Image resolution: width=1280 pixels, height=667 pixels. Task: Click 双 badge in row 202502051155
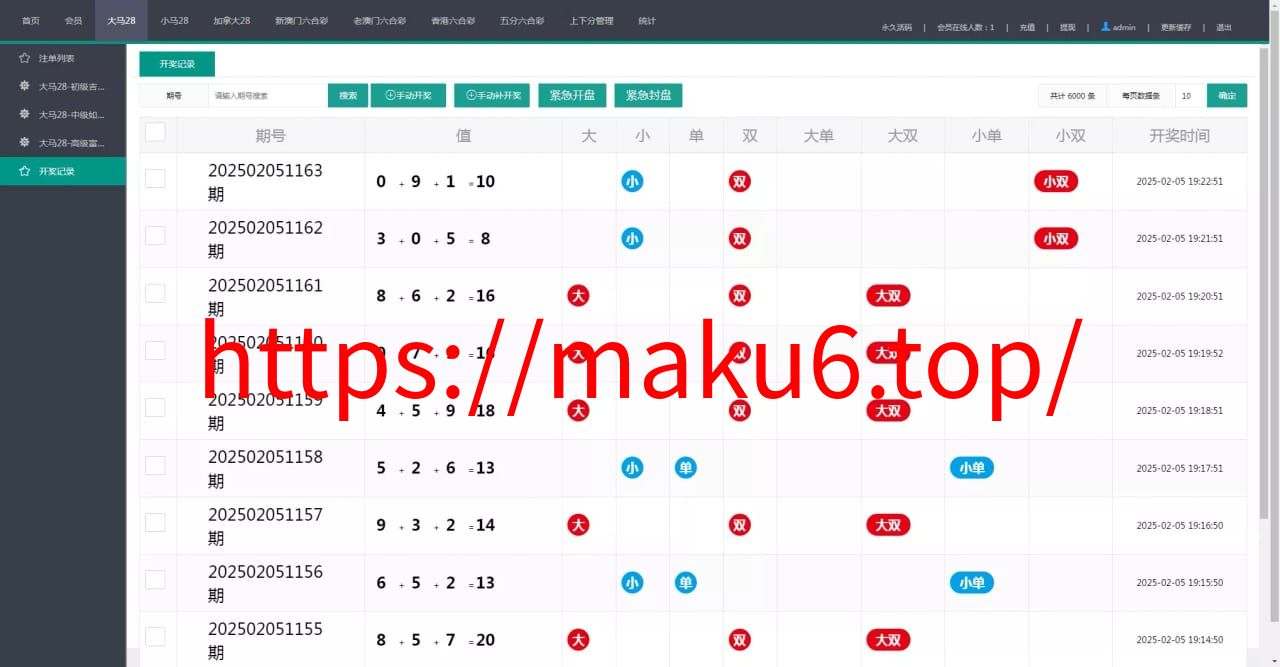coord(740,640)
